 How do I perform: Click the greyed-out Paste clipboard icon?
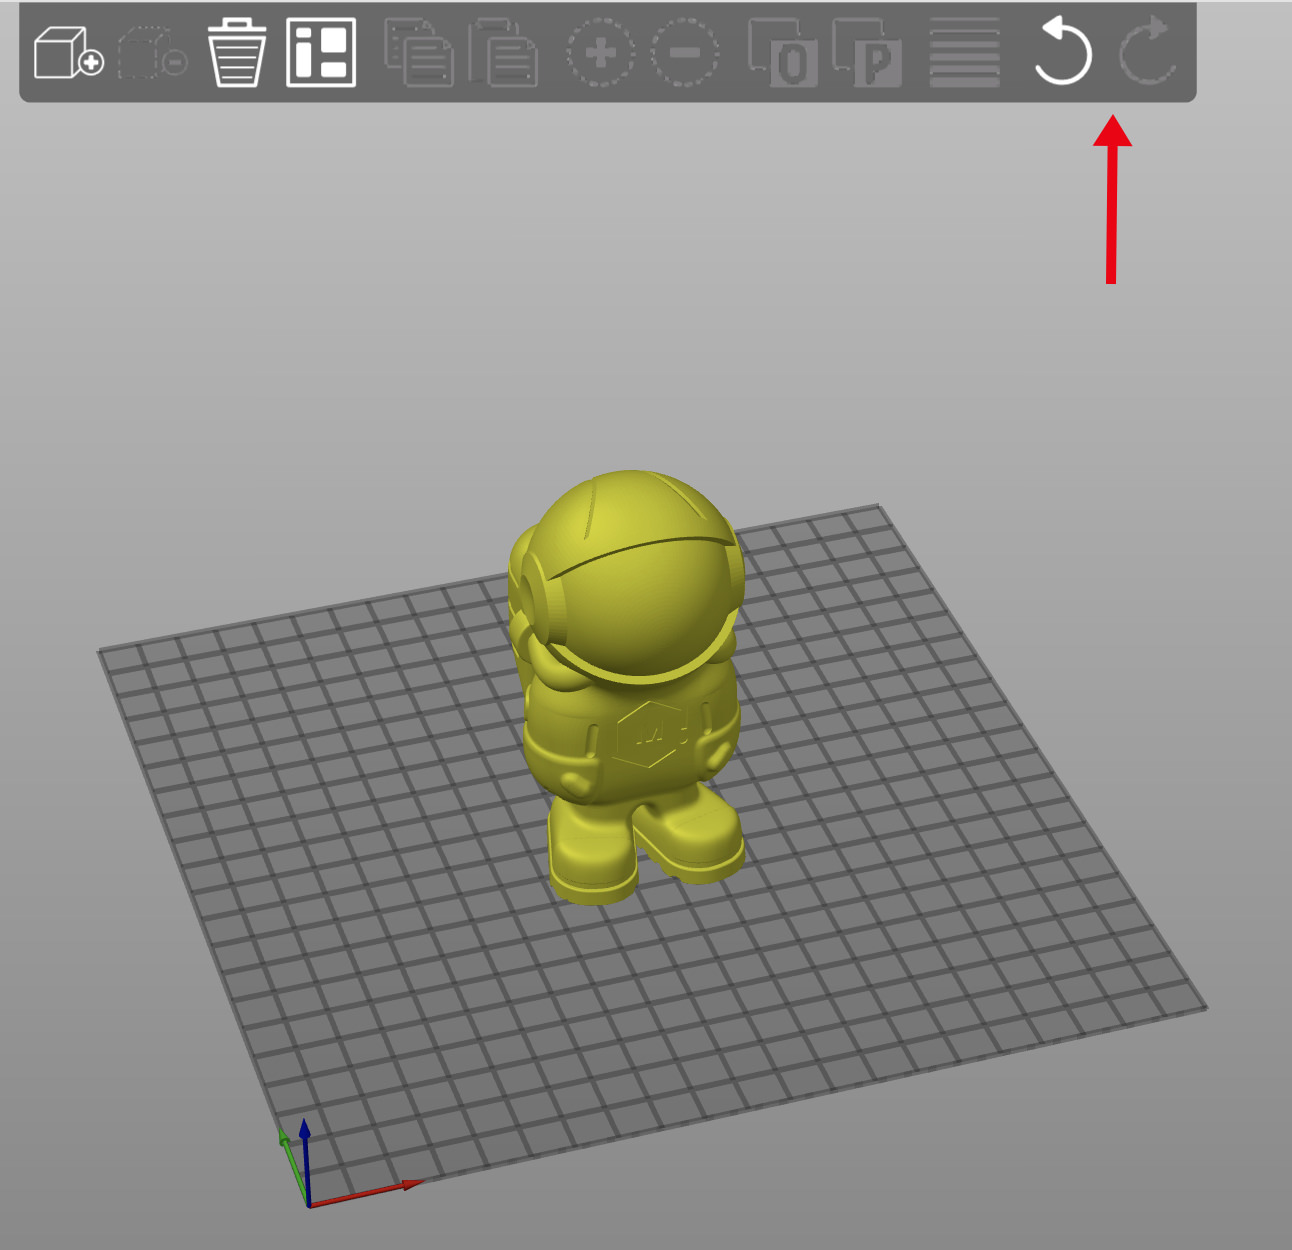(x=503, y=52)
